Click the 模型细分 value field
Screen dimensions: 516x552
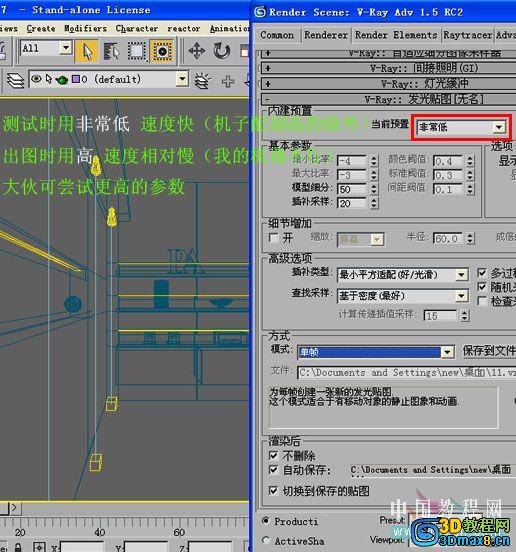tap(353, 189)
